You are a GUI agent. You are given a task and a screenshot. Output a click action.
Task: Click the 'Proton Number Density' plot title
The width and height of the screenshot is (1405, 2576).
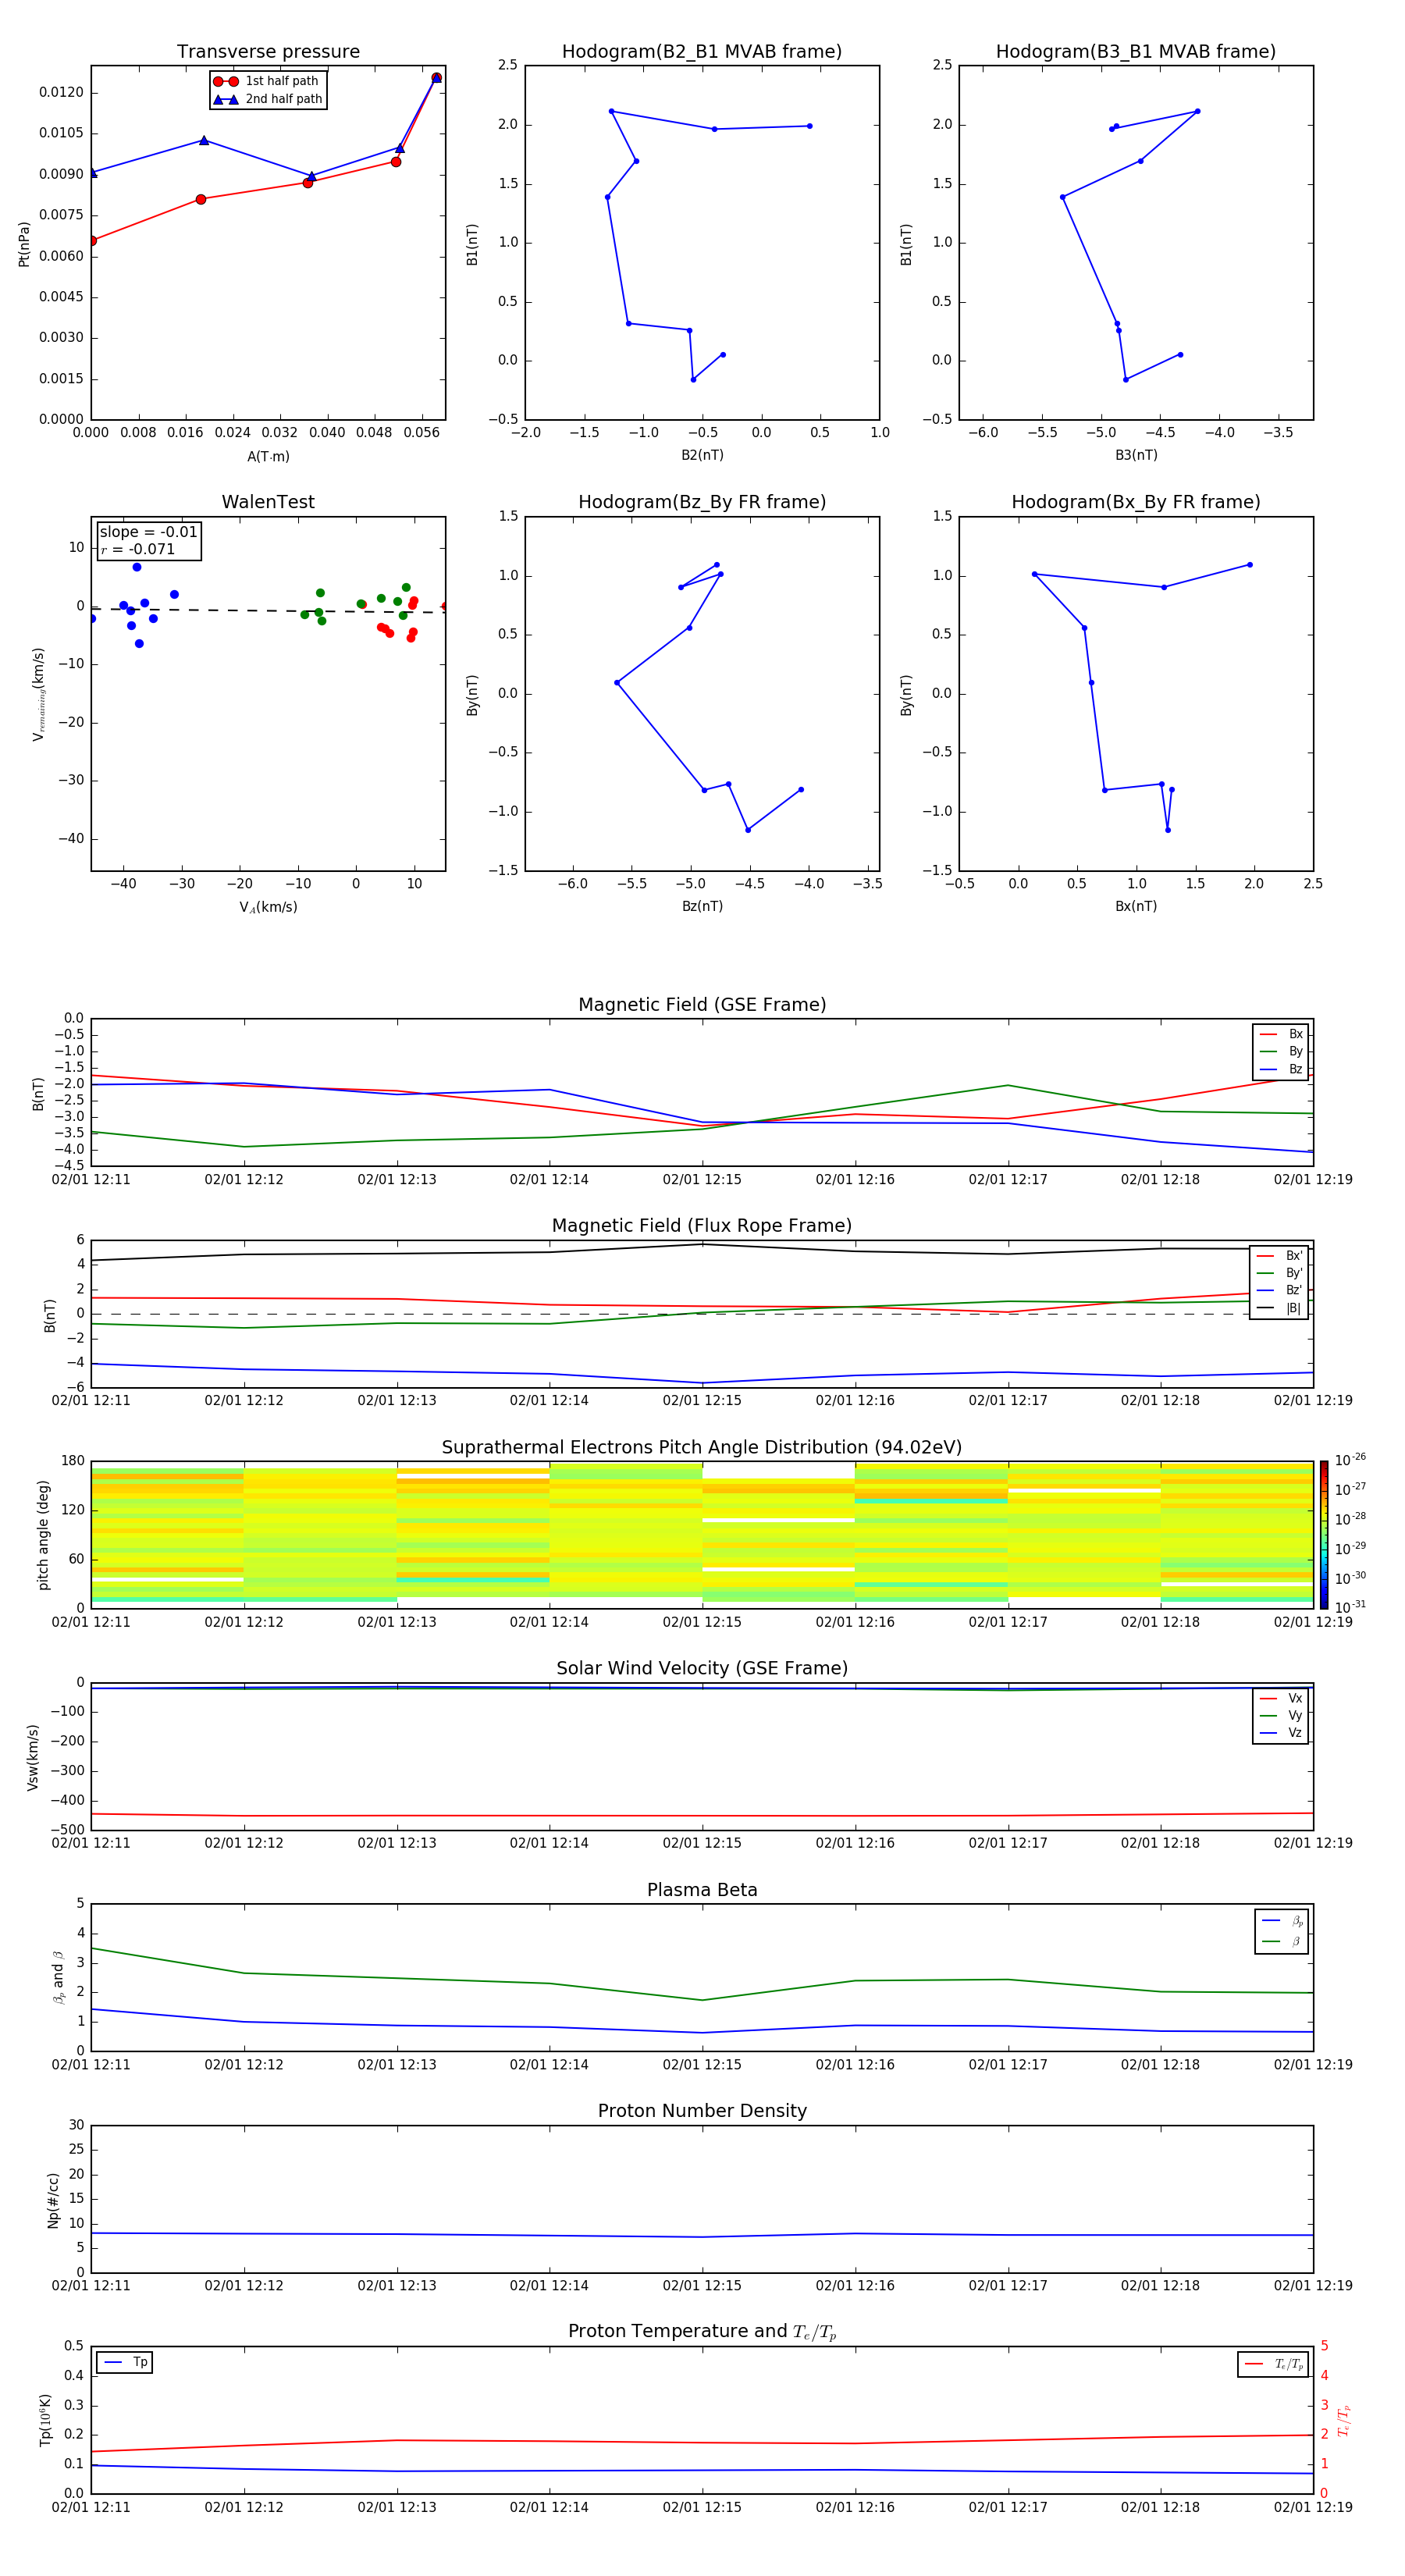pyautogui.click(x=702, y=2111)
